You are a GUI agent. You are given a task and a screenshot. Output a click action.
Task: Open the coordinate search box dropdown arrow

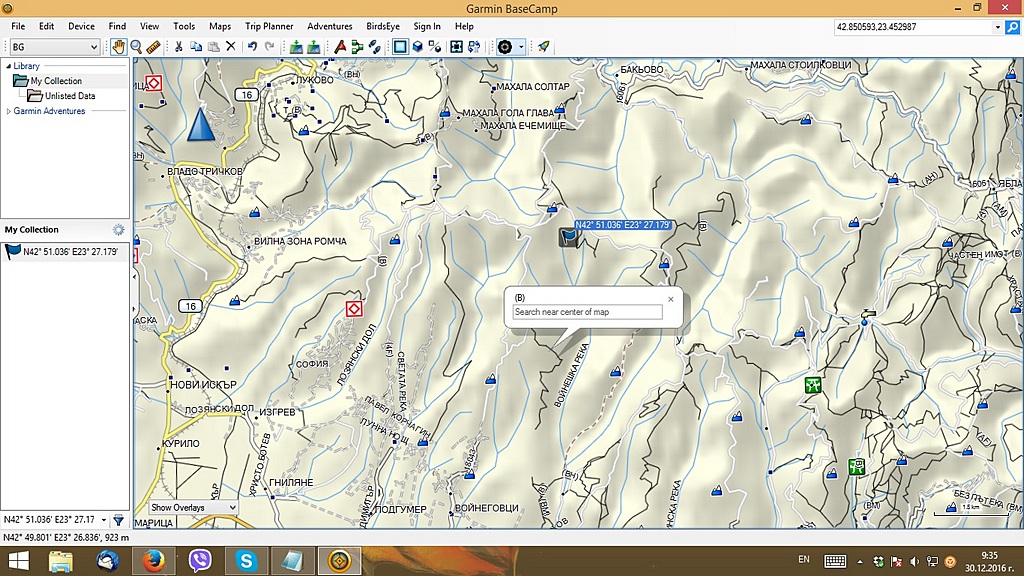click(997, 27)
